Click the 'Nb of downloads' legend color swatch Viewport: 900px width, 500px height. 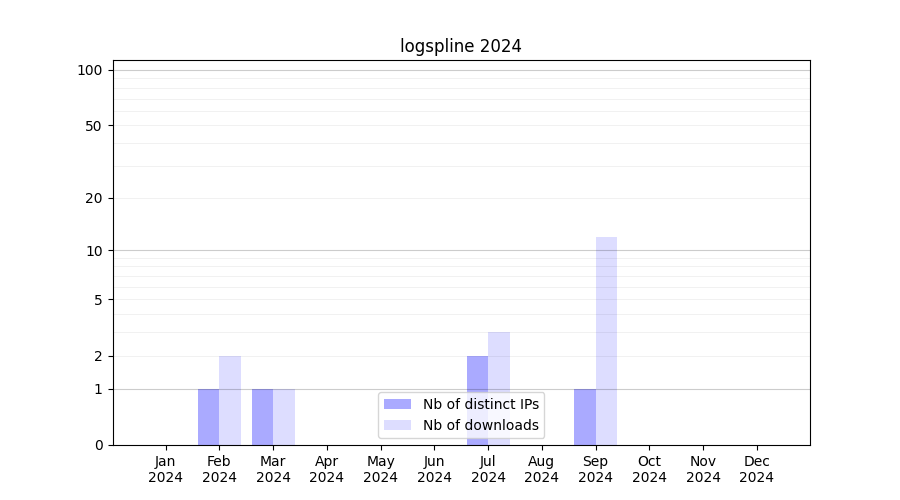pos(397,425)
